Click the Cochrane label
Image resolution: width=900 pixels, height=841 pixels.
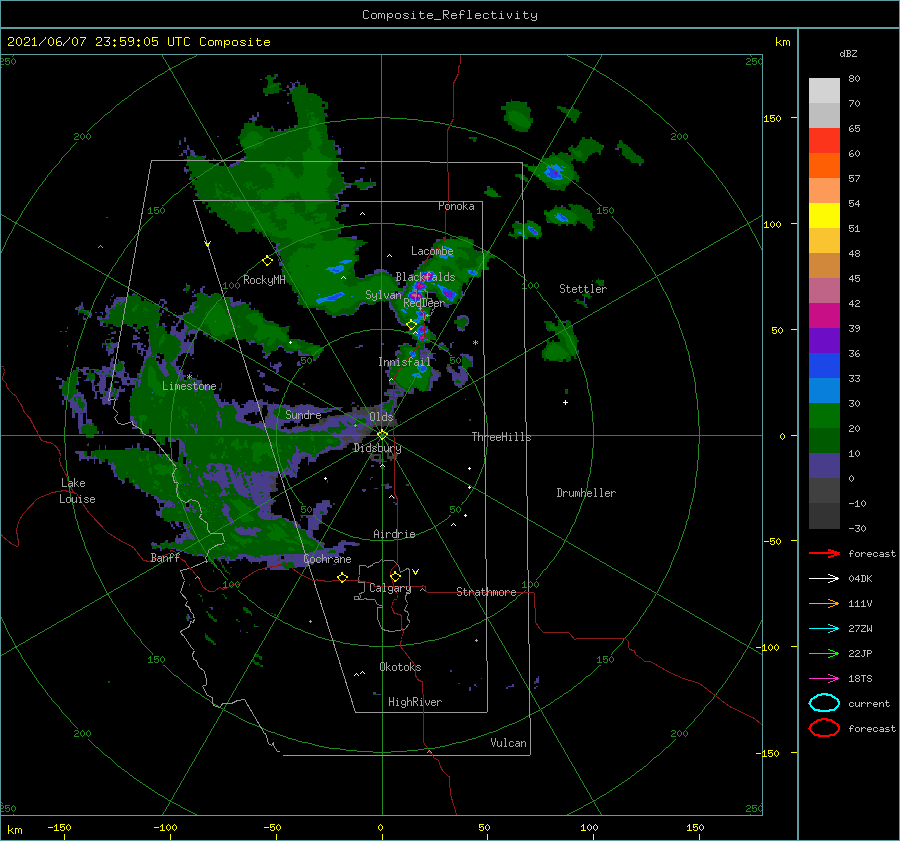327,559
